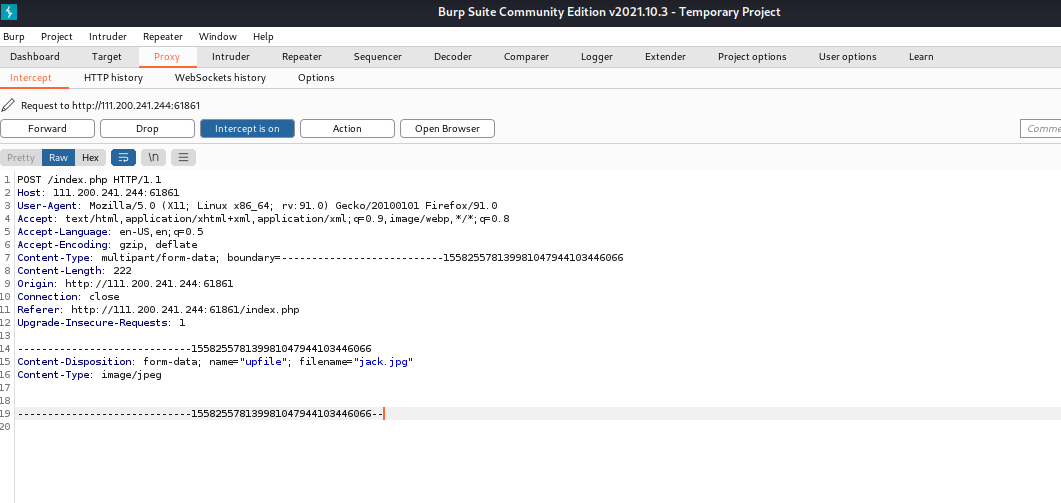Click the Content-Type: image/jpeg line
This screenshot has width=1061, height=503.
click(x=89, y=375)
